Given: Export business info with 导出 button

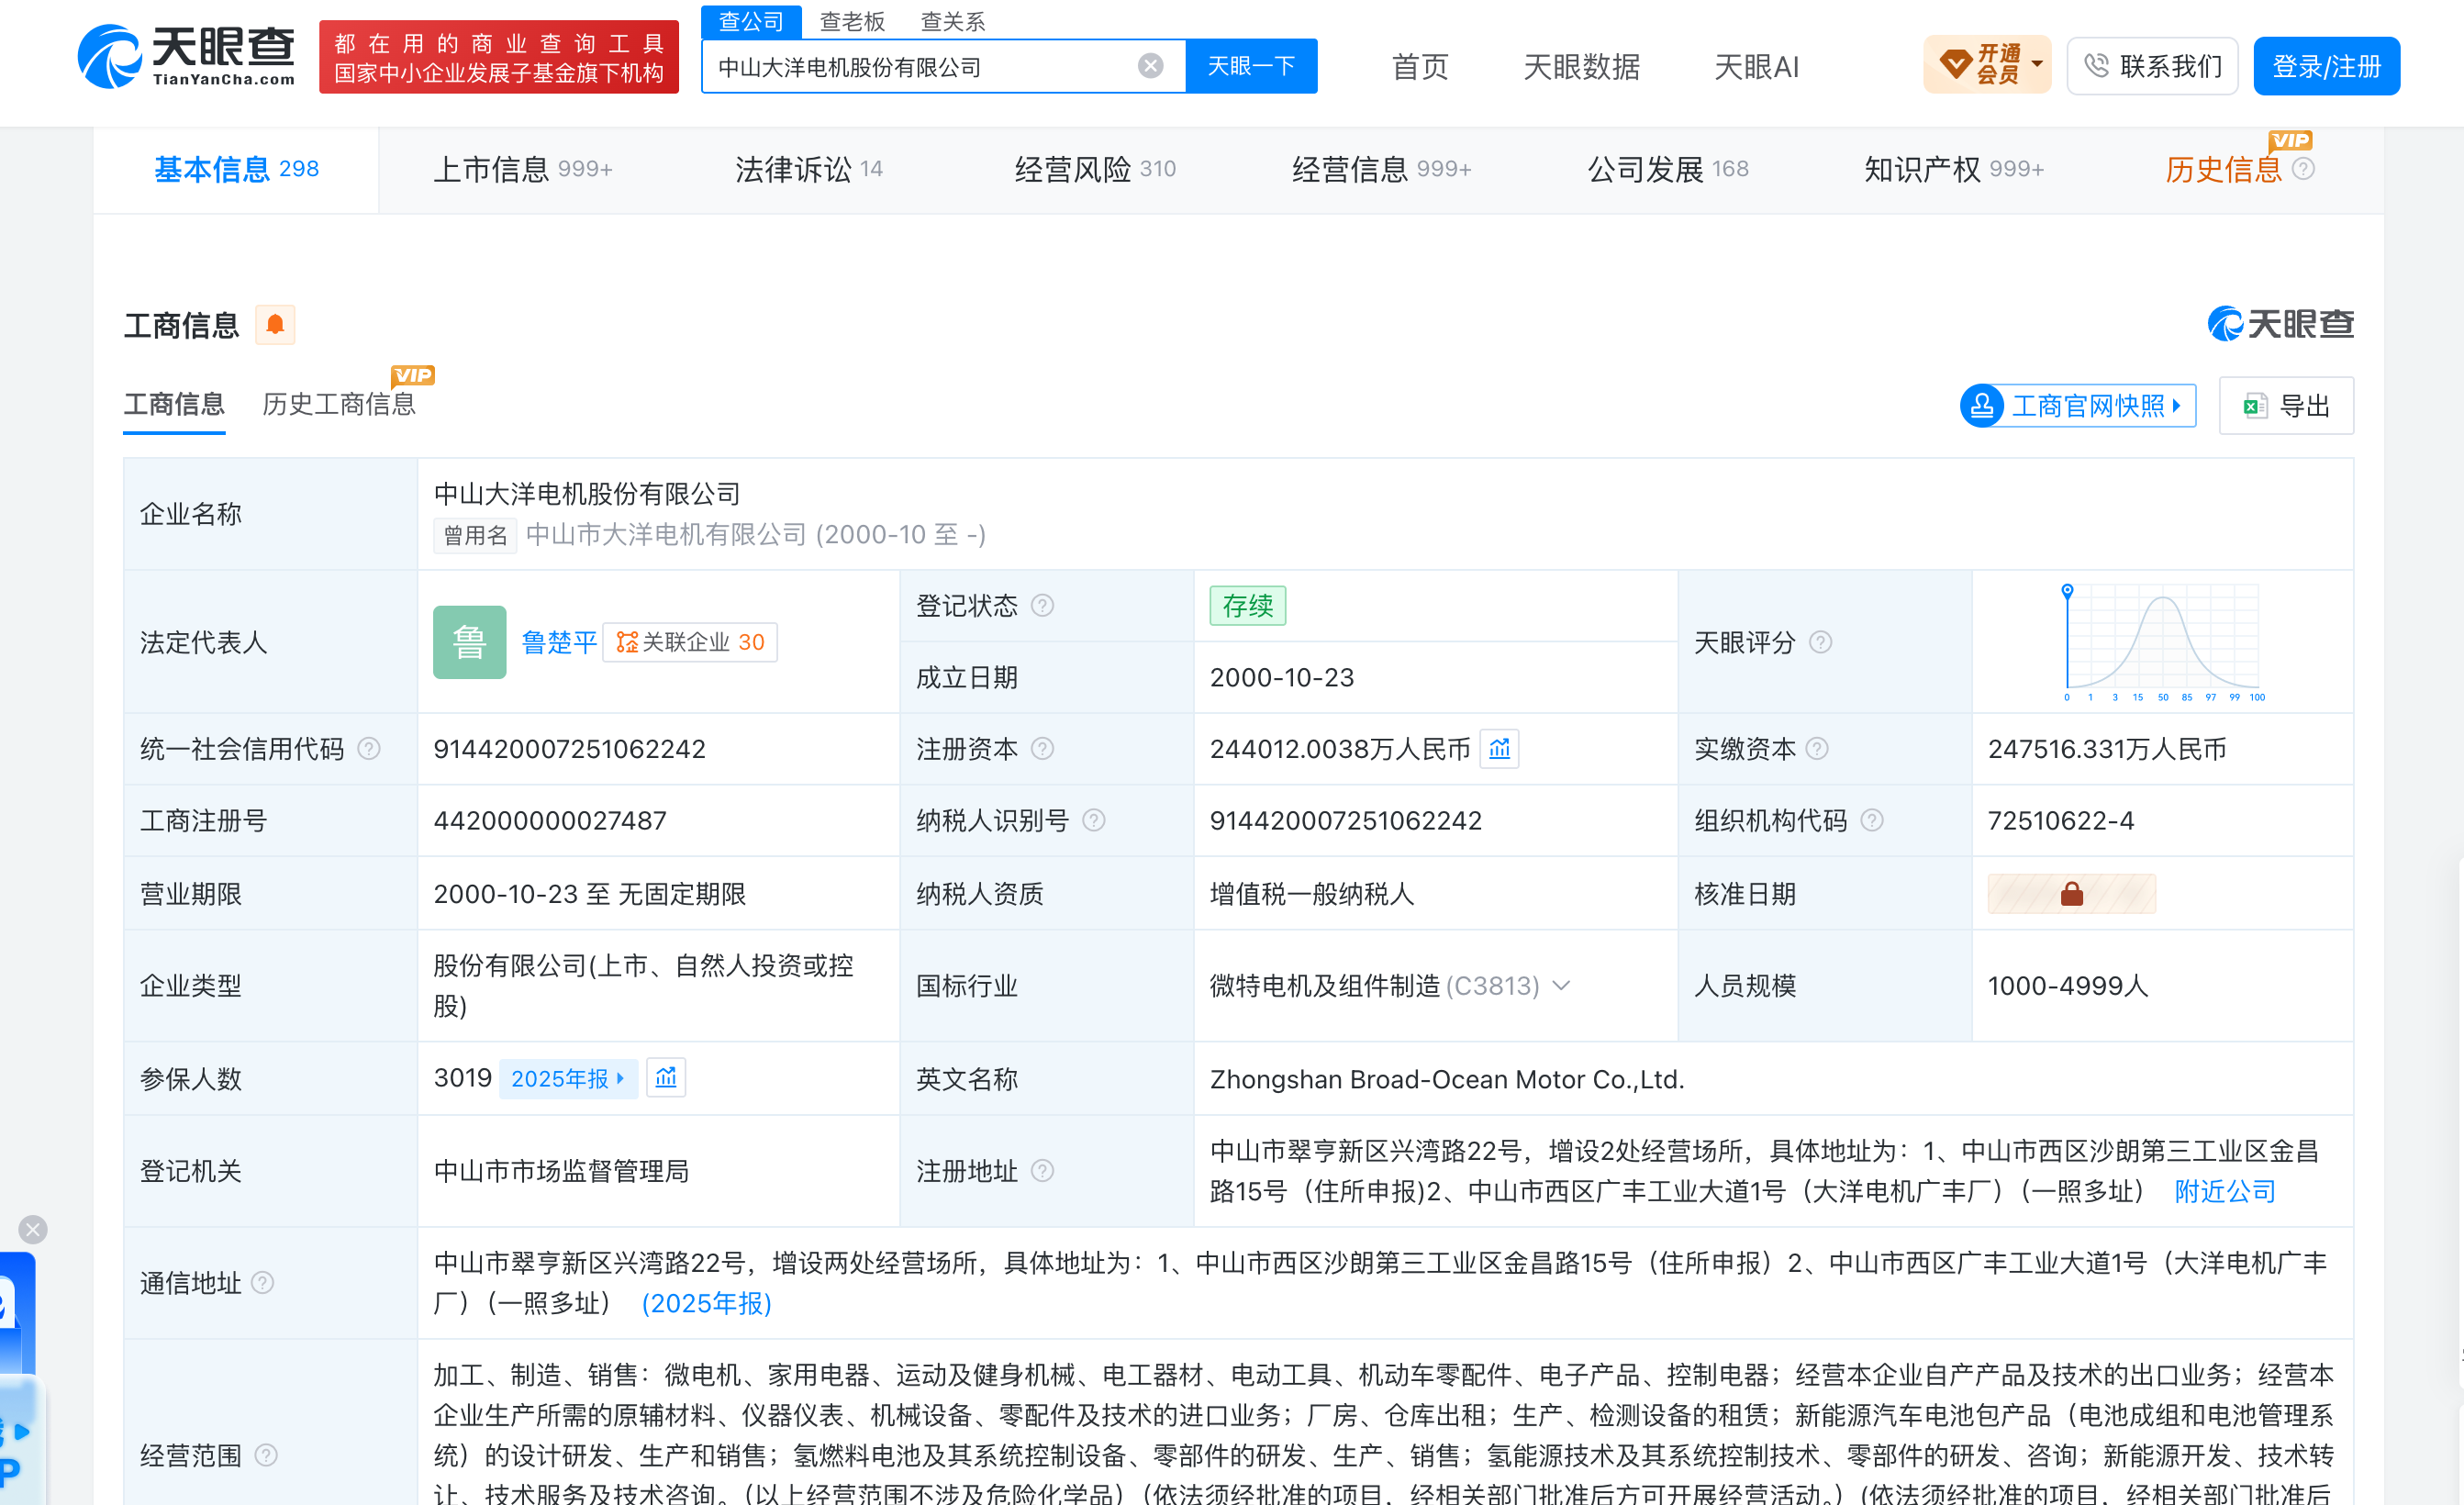Looking at the screenshot, I should 2286,406.
